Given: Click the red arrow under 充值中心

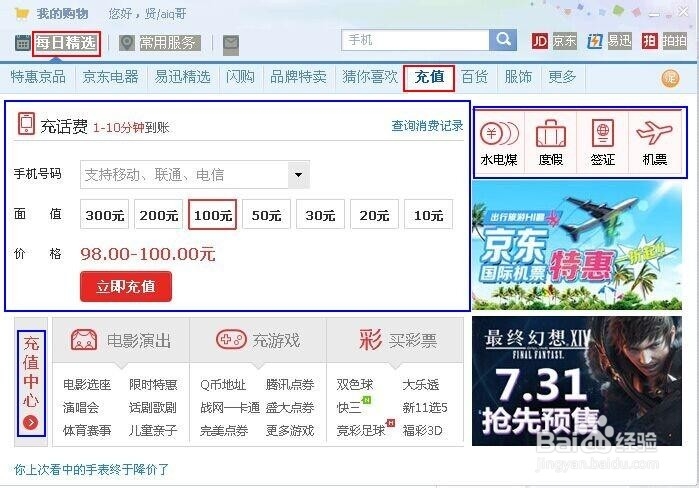Looking at the screenshot, I should 30,422.
